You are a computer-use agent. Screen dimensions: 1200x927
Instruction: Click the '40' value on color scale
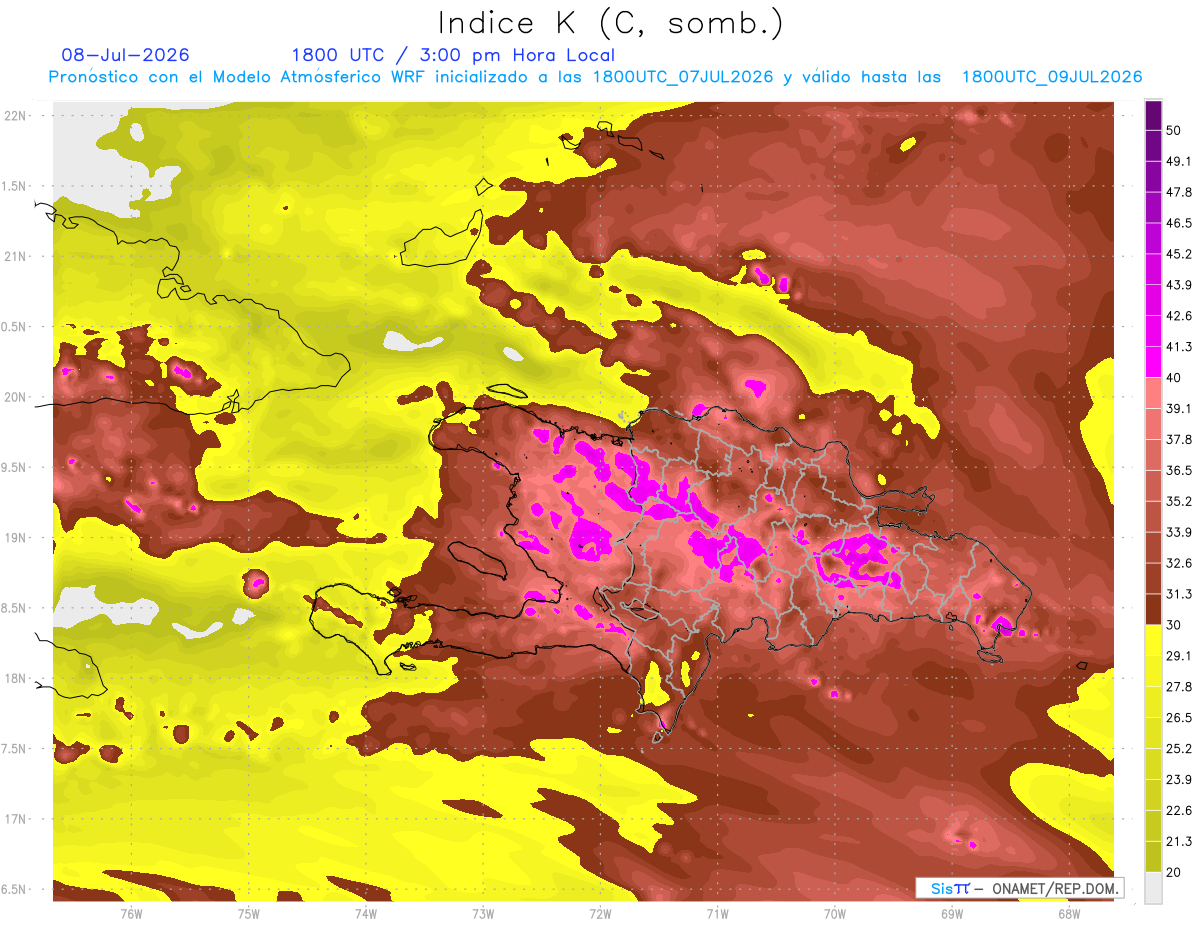(1174, 378)
